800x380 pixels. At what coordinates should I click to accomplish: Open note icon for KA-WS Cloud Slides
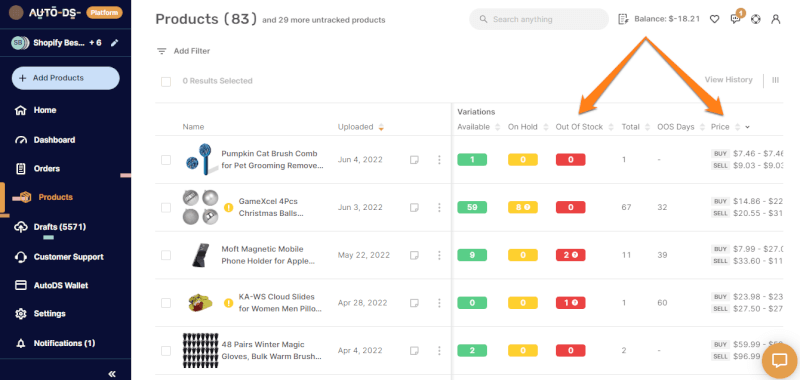[414, 303]
